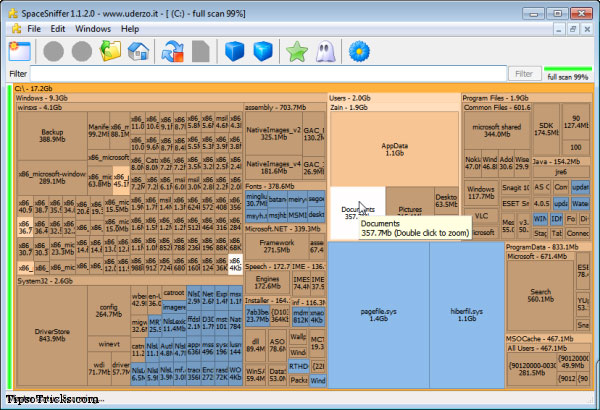
Task: Select the wdi 71.7Mb block
Action: pyautogui.click(x=99, y=369)
